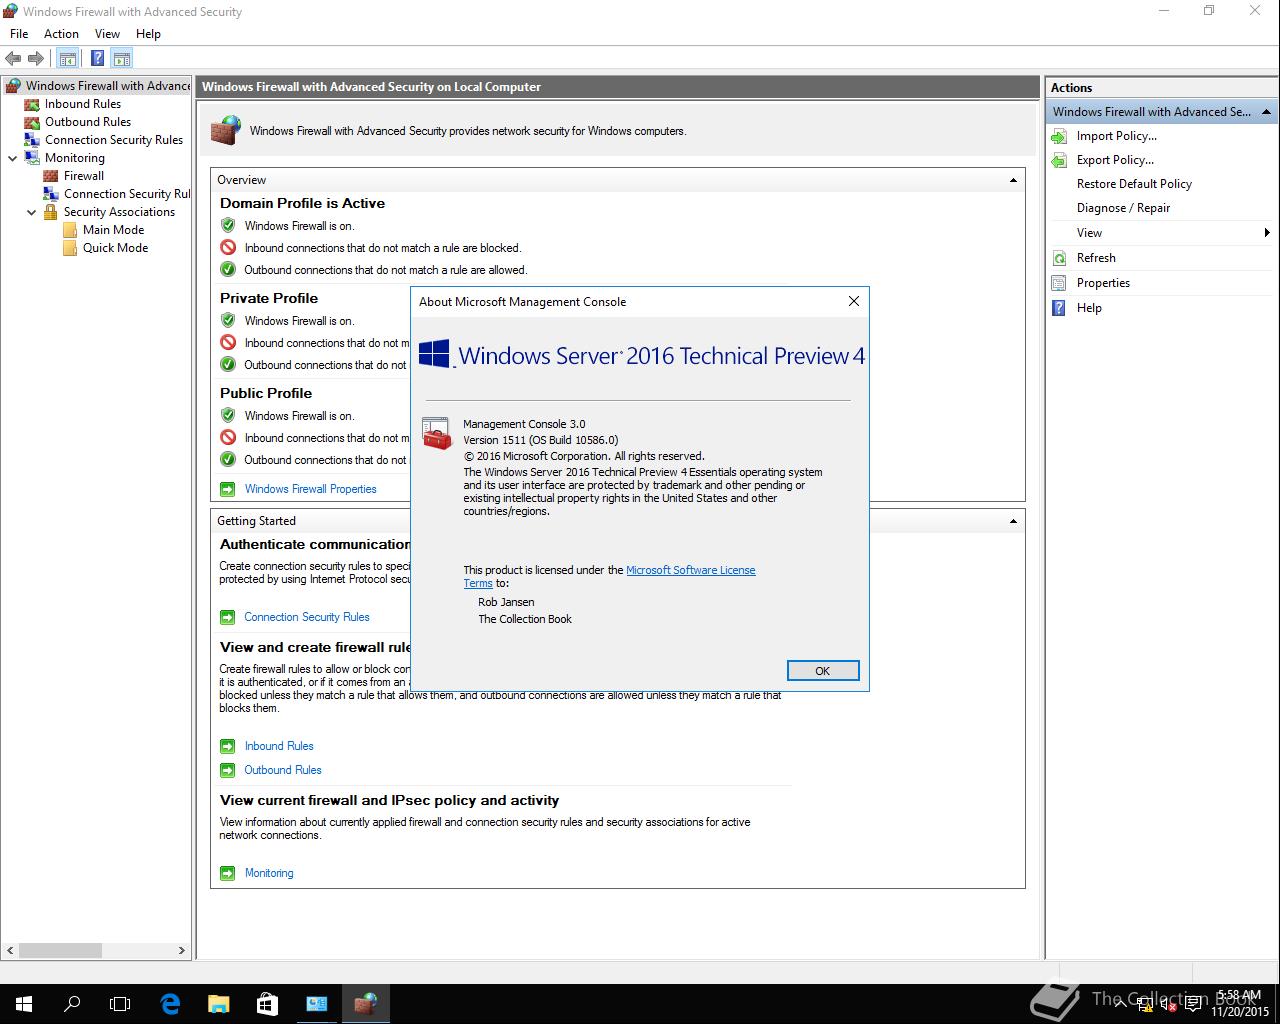Image resolution: width=1280 pixels, height=1024 pixels.
Task: Click the Import Policy icon
Action: [1059, 136]
